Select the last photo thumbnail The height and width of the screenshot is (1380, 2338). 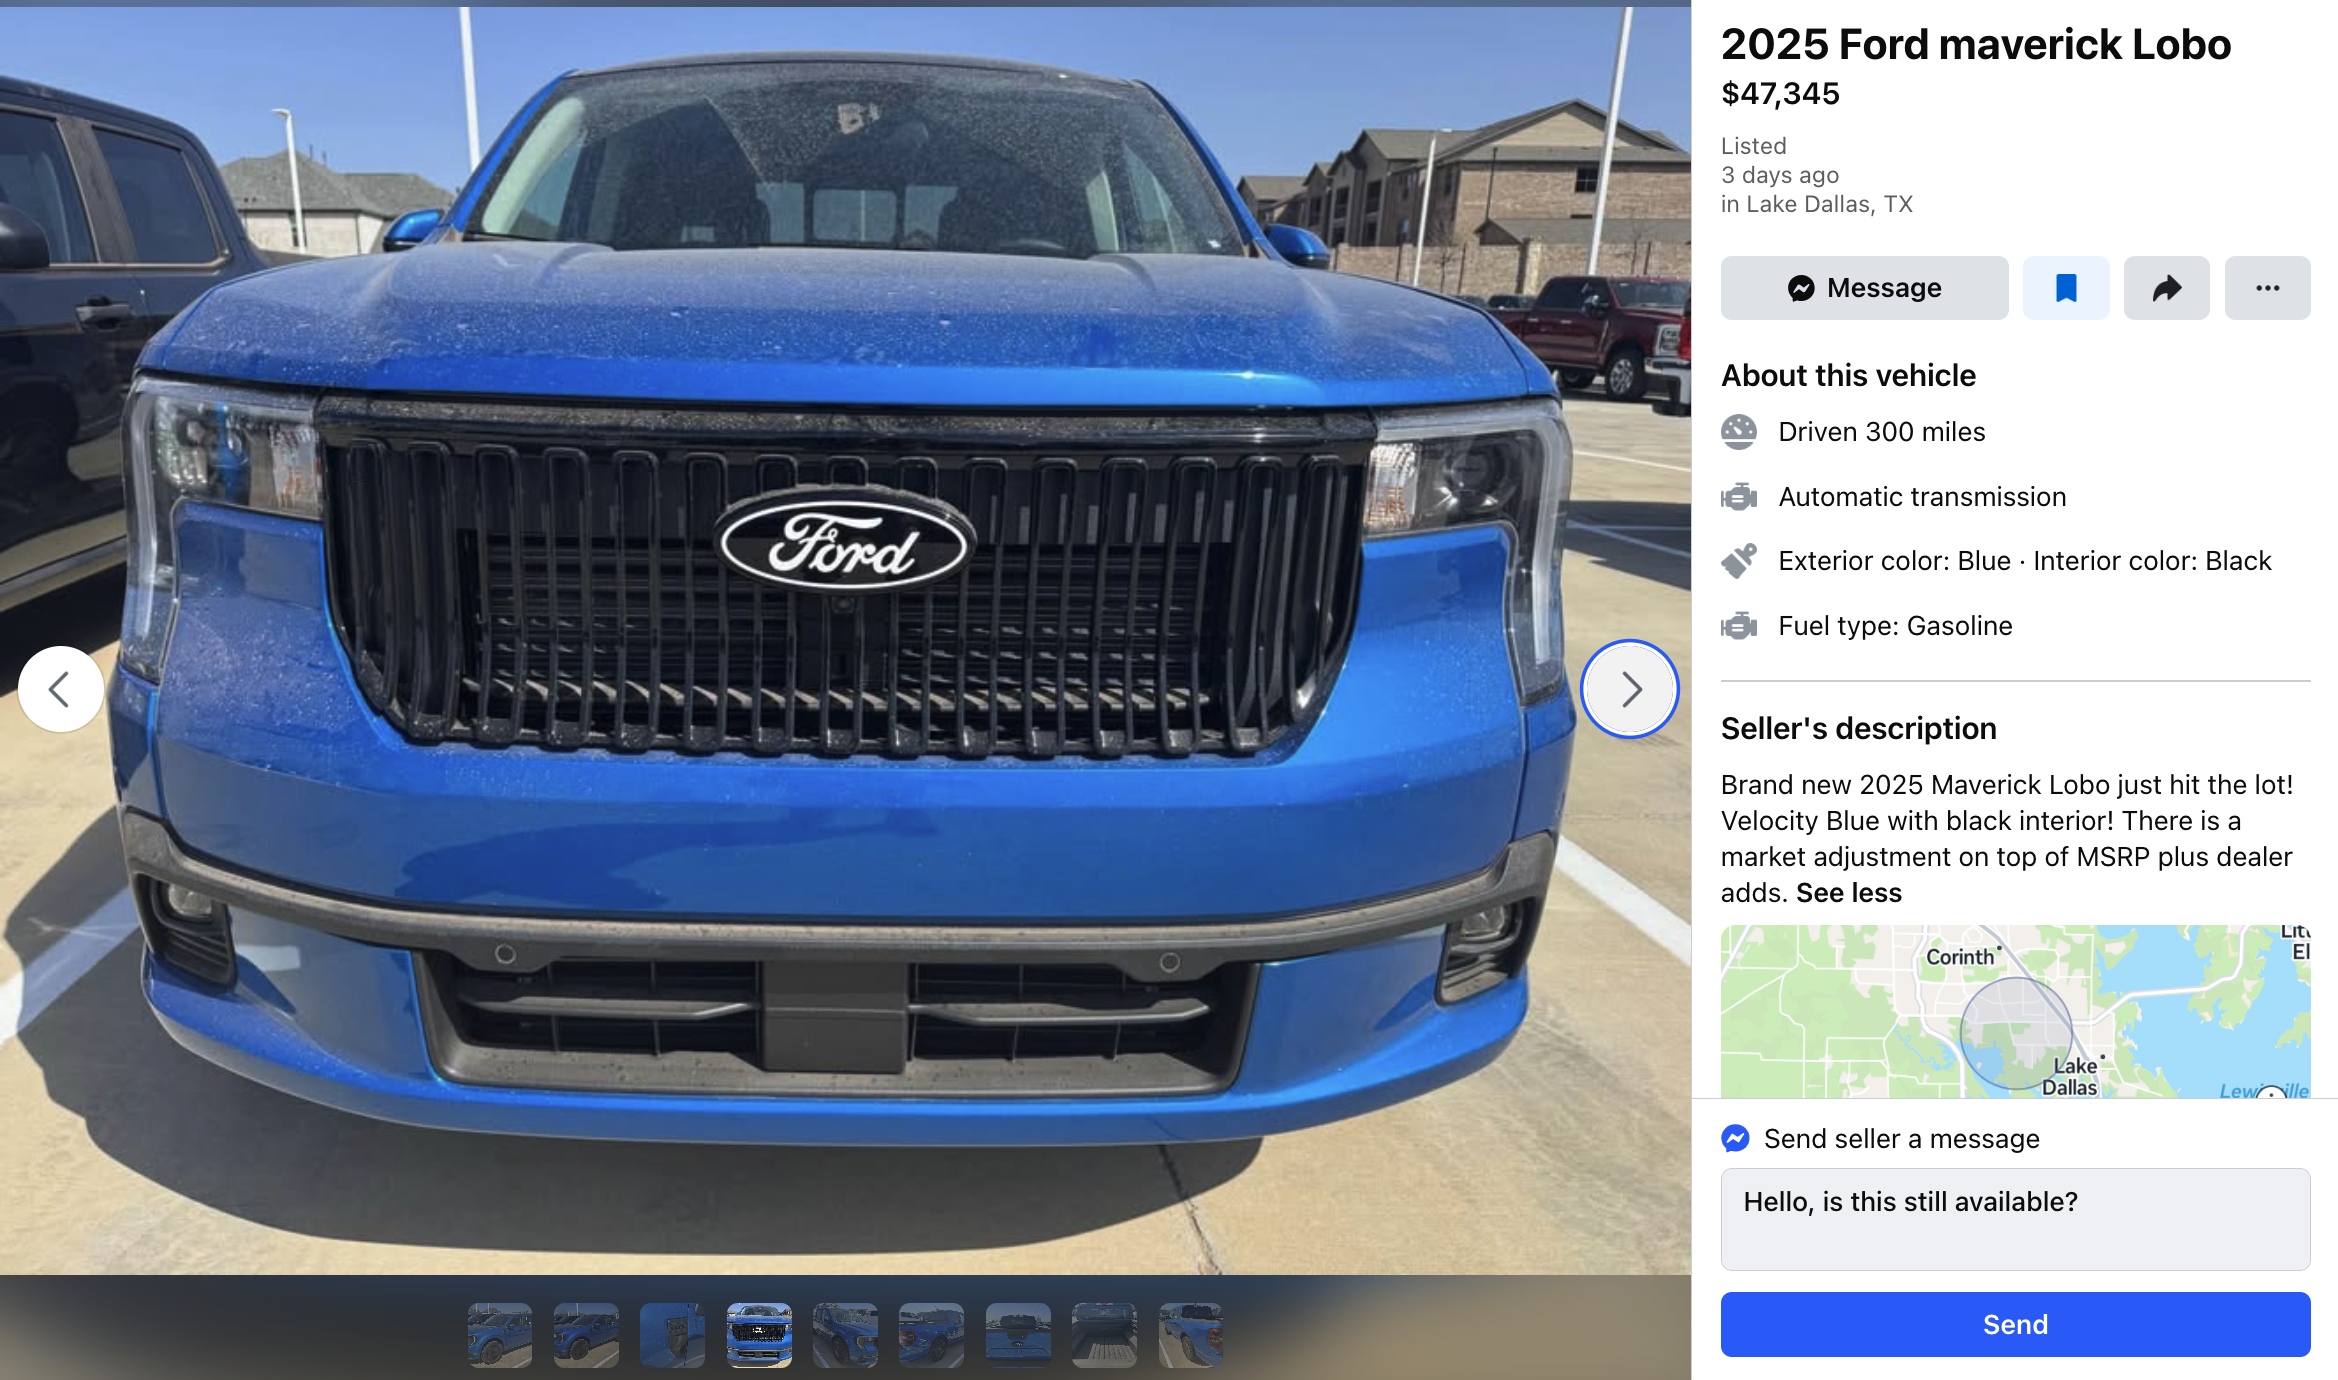(x=1190, y=1335)
